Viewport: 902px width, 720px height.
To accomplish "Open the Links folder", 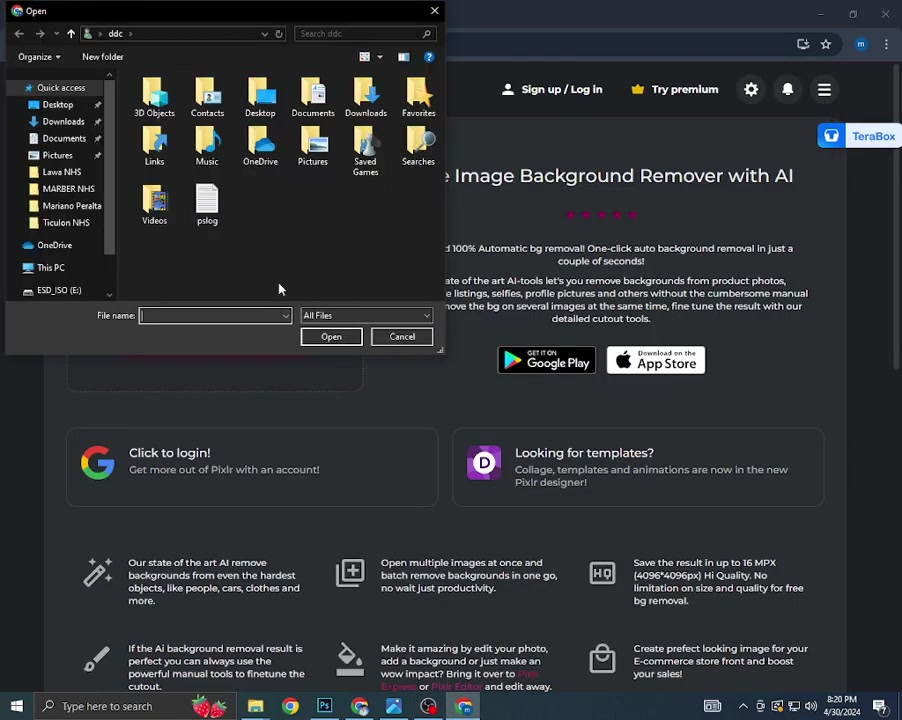I will 155,146.
